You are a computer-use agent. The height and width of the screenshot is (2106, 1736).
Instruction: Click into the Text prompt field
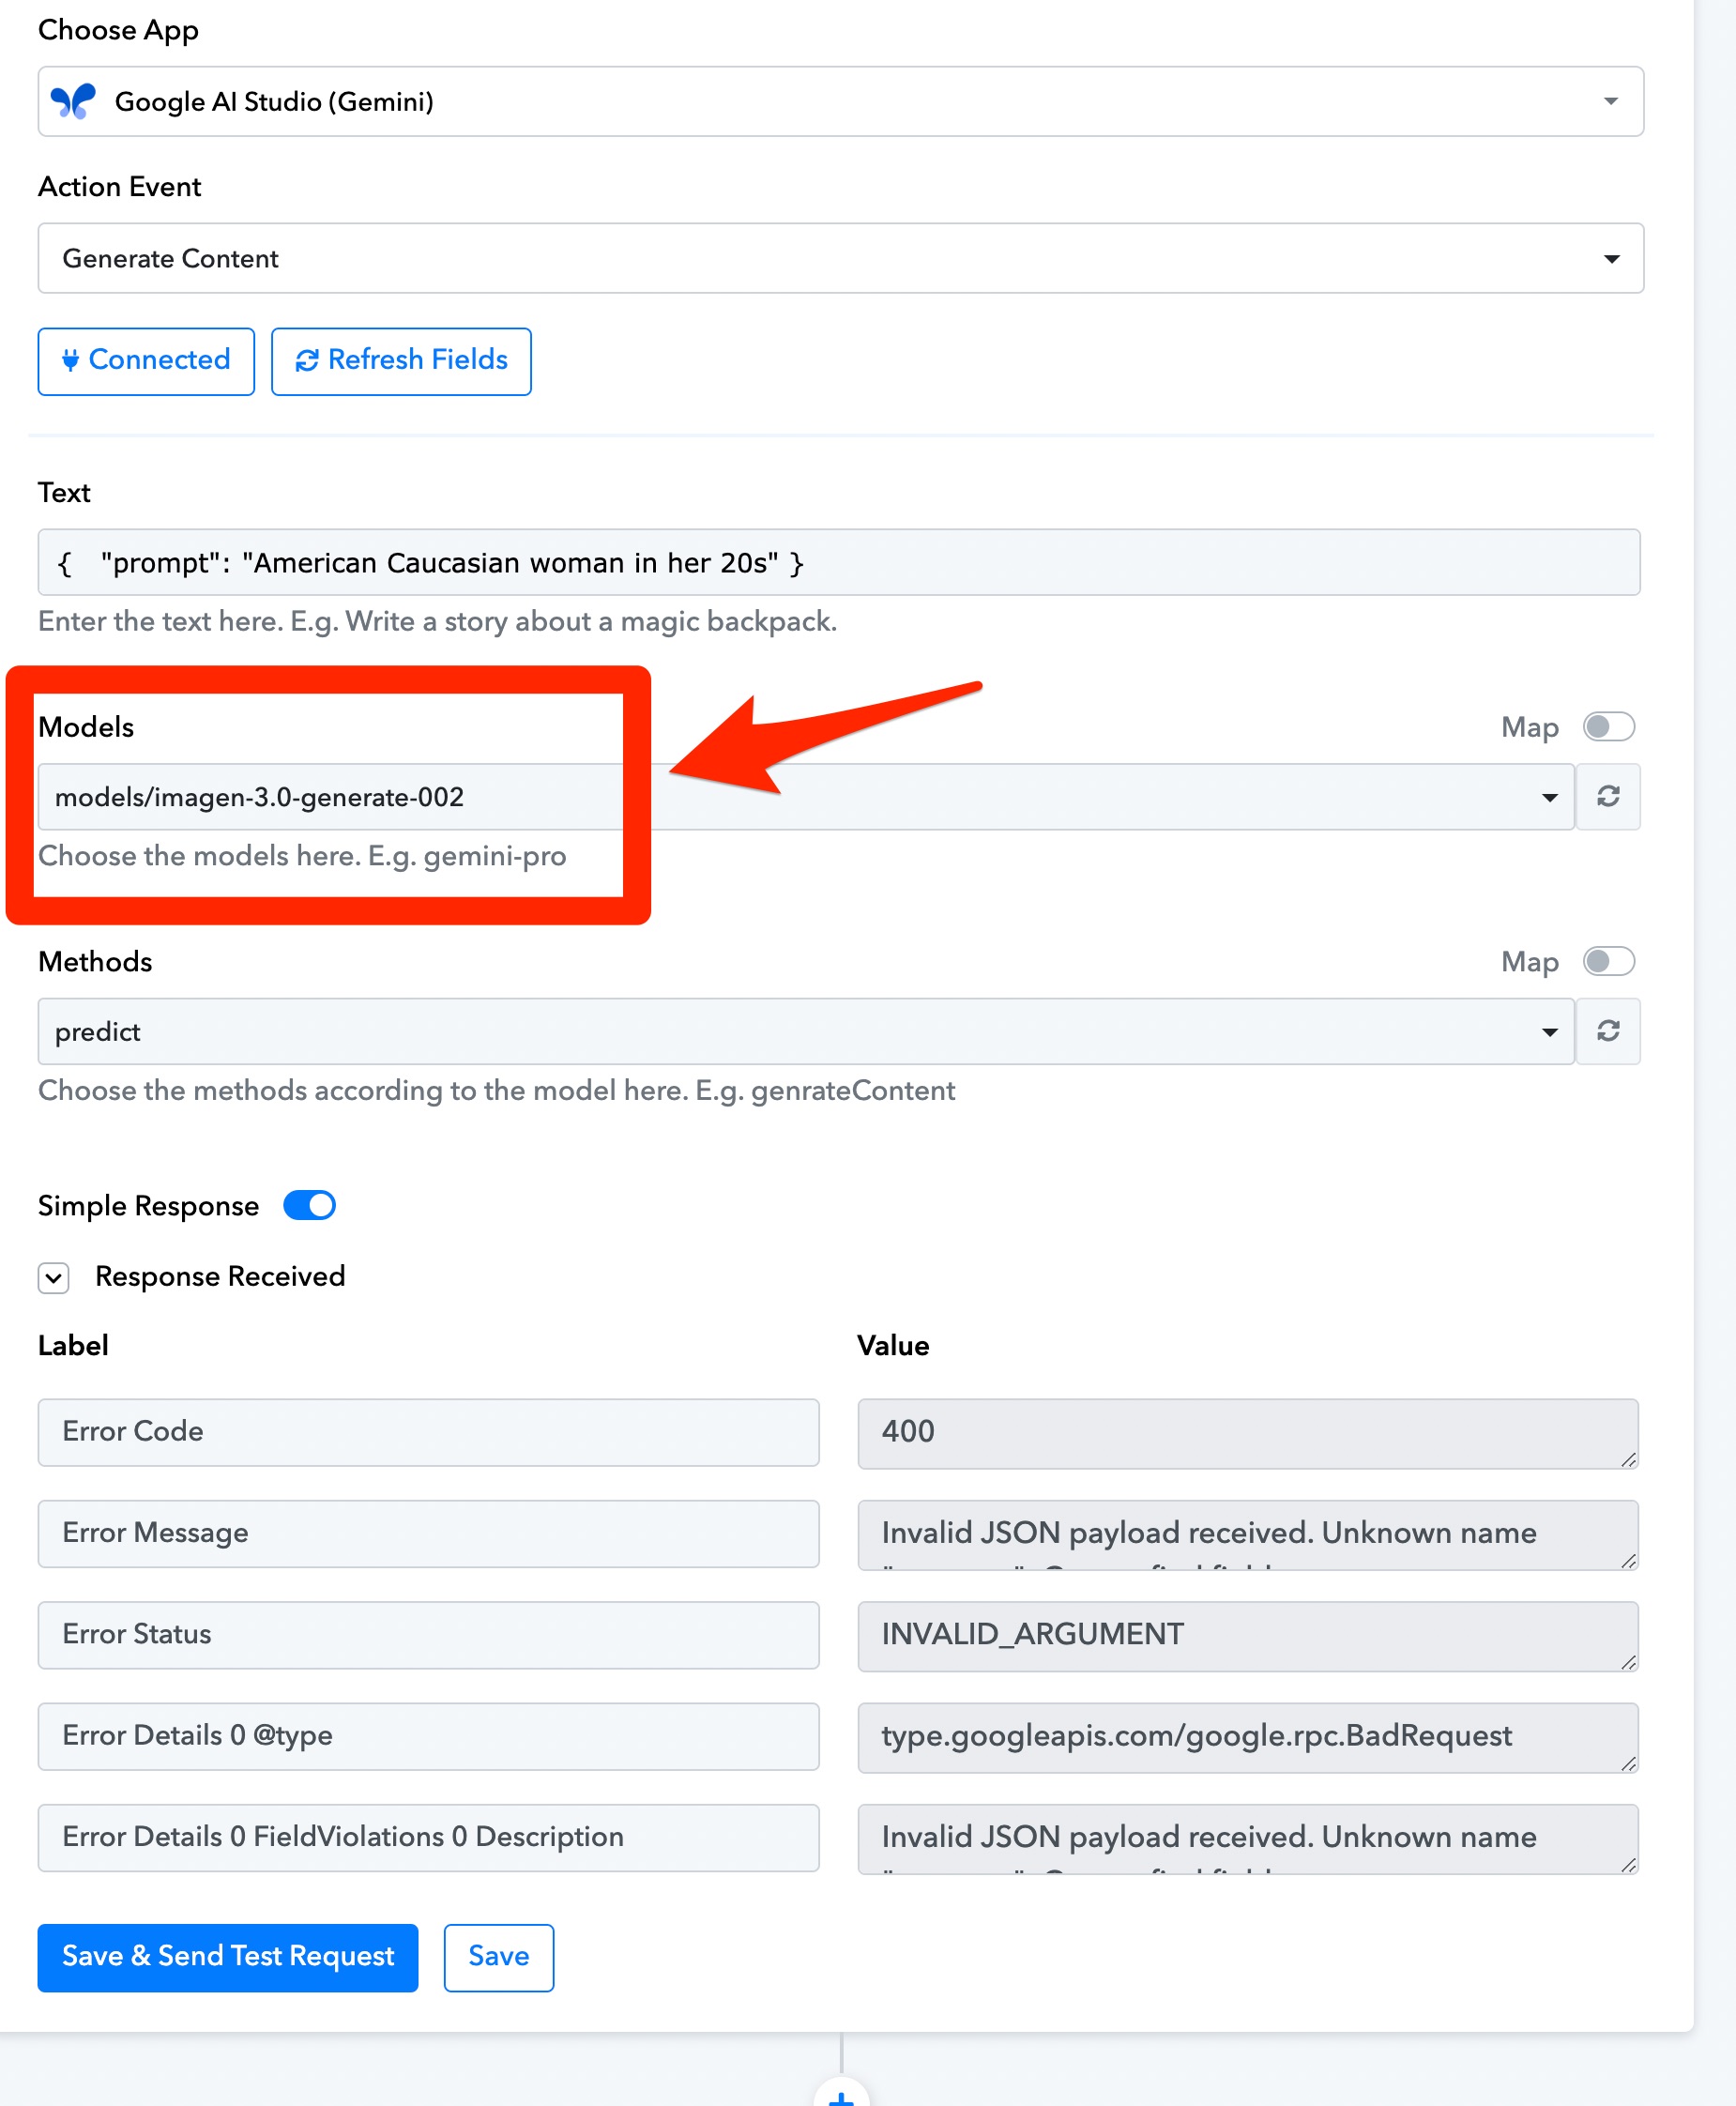point(838,562)
